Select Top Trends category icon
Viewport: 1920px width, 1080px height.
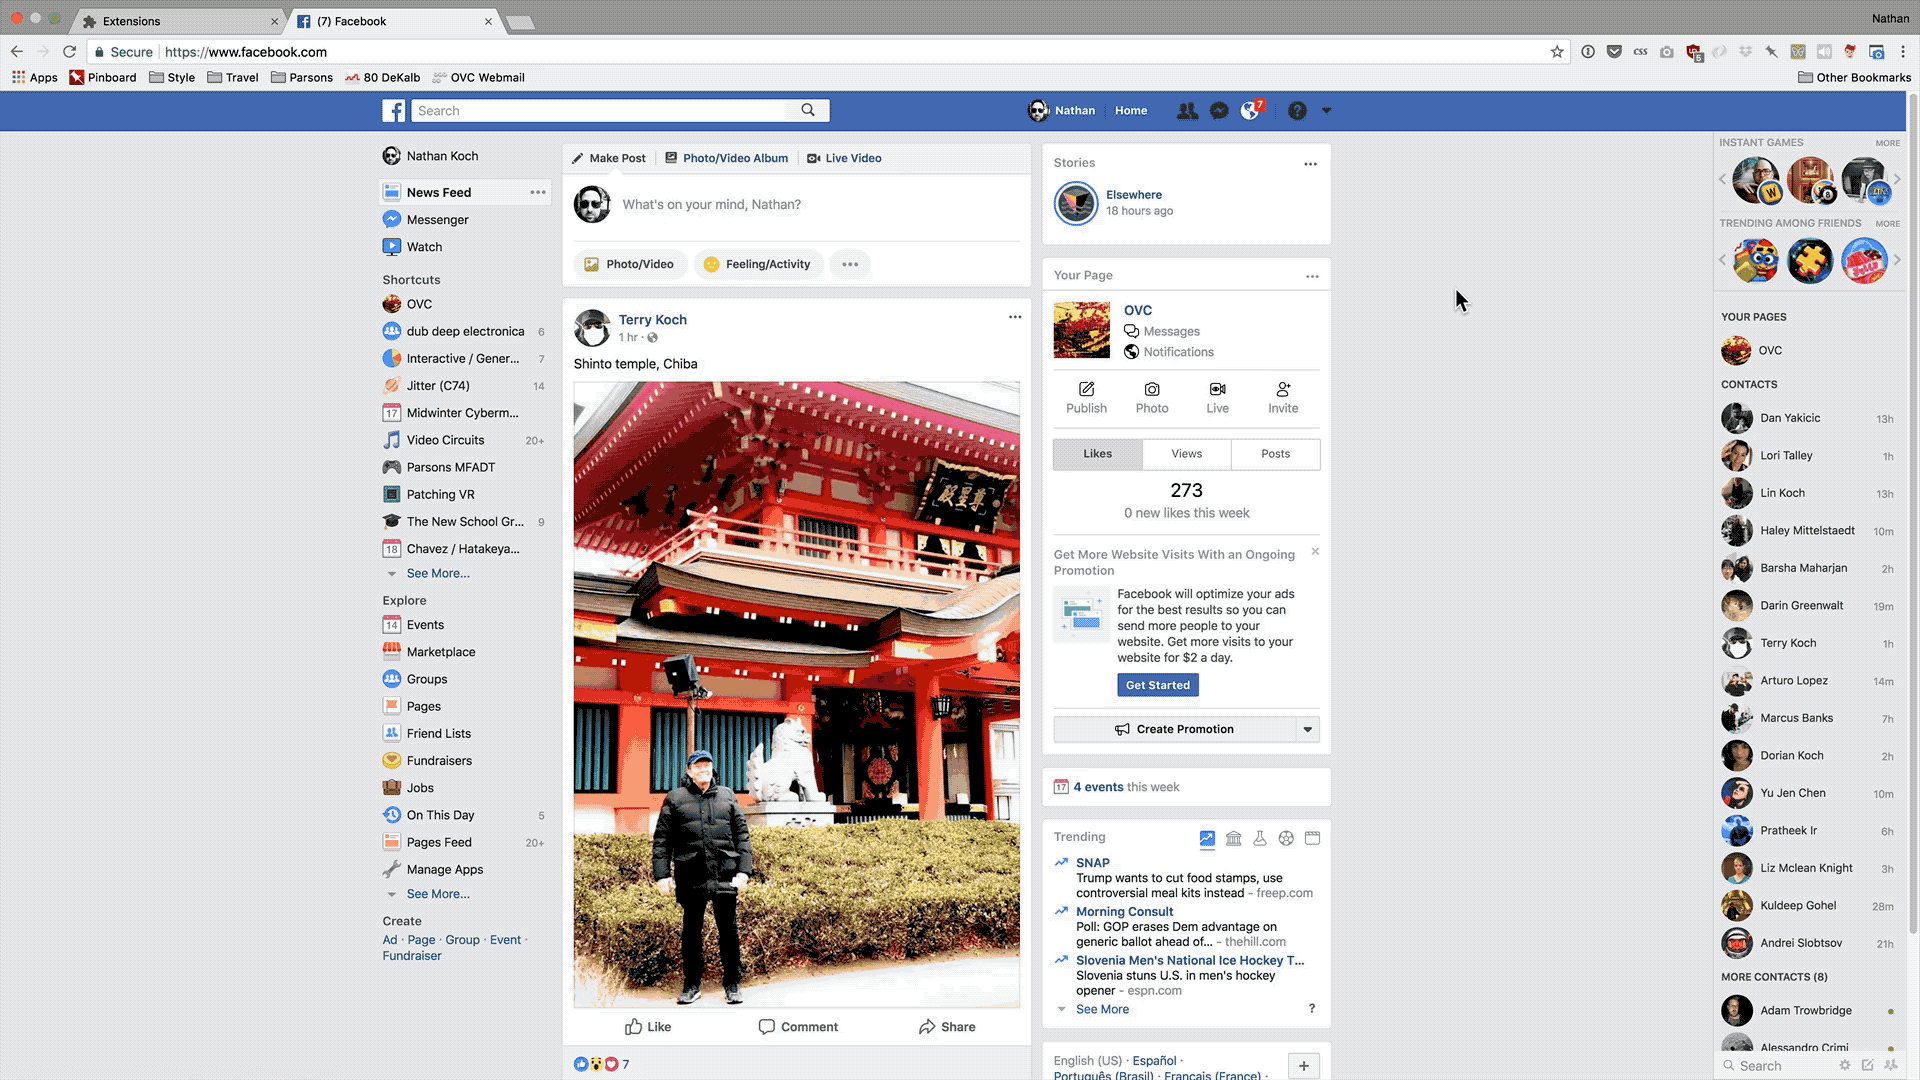(x=1207, y=839)
